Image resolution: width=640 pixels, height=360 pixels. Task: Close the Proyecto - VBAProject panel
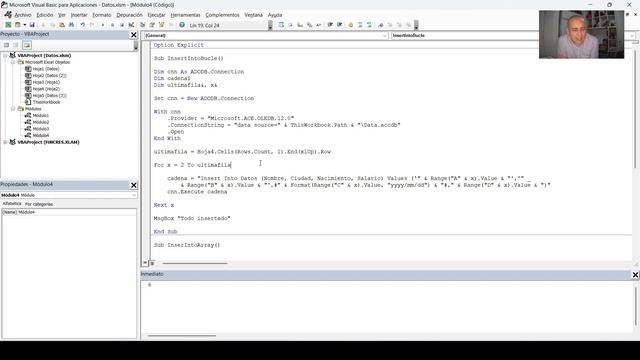tap(133, 35)
